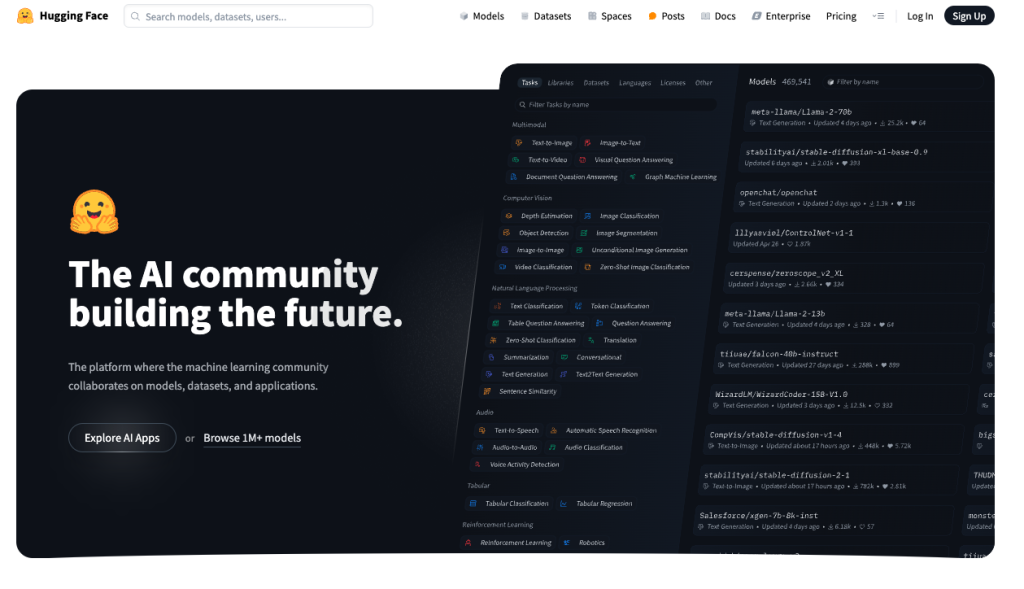The image size is (1024, 589).
Task: Click the Object Detection task icon
Action: [x=505, y=232]
